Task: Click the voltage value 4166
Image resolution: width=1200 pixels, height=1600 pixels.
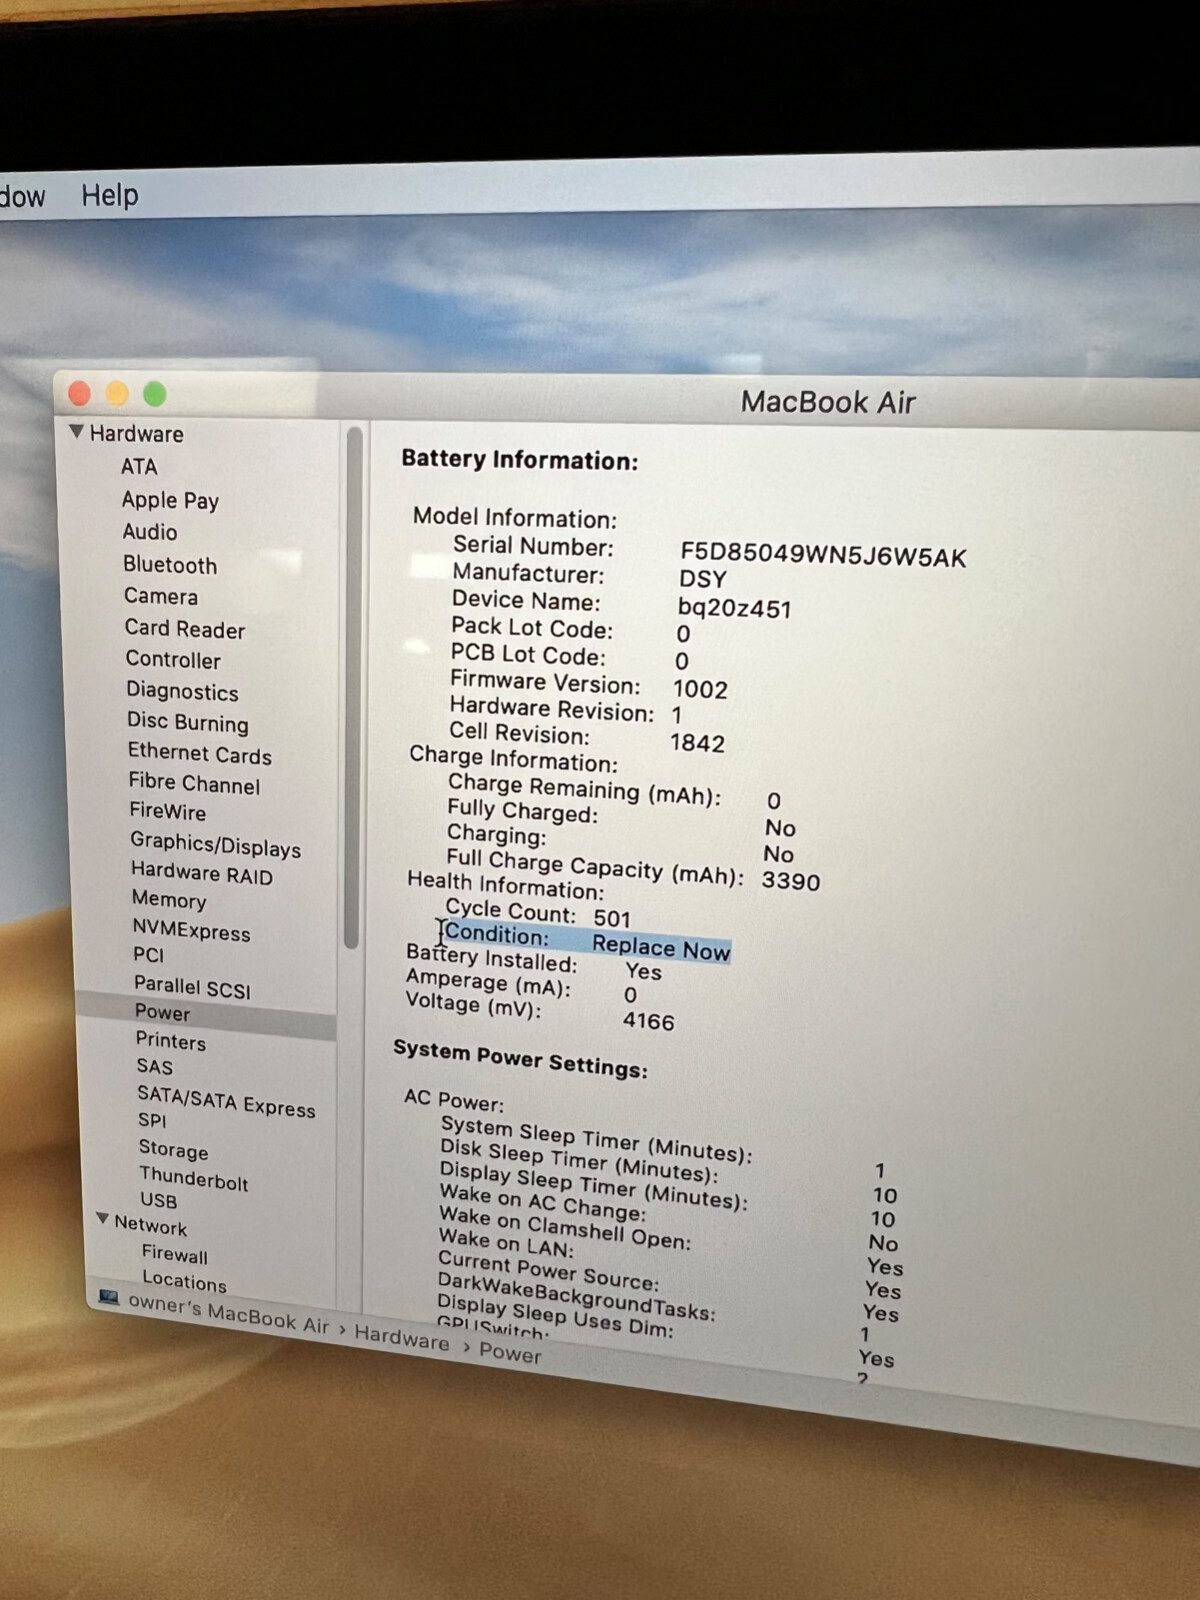Action: pyautogui.click(x=648, y=1021)
